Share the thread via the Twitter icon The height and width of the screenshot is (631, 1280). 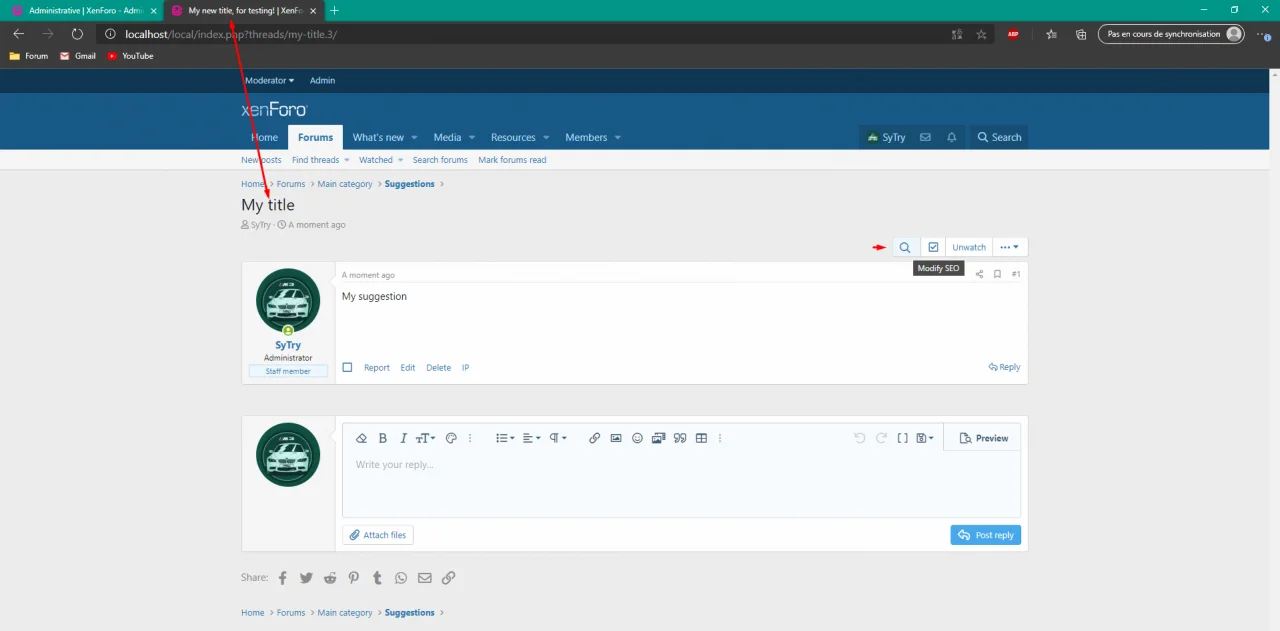(x=306, y=578)
